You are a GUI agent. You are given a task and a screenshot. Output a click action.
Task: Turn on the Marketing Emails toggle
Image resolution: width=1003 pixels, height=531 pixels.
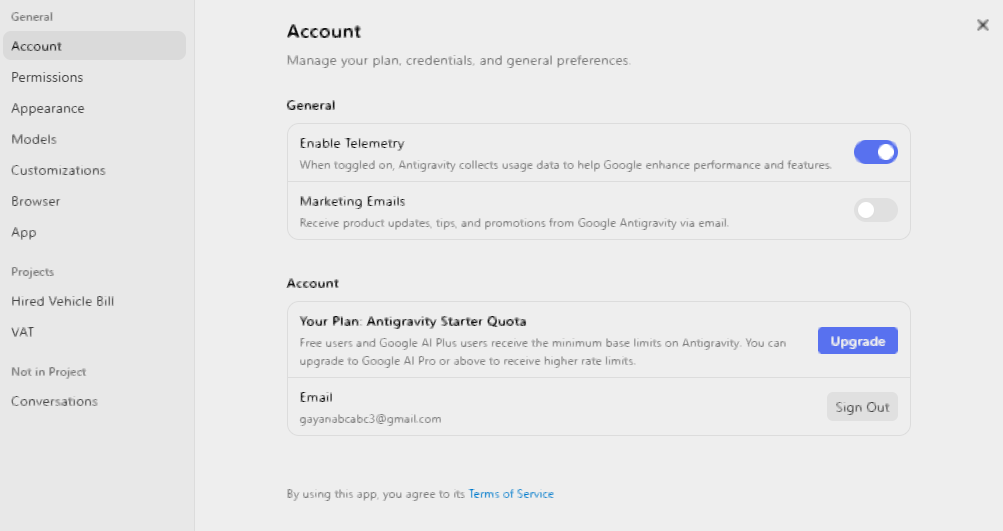tap(876, 210)
